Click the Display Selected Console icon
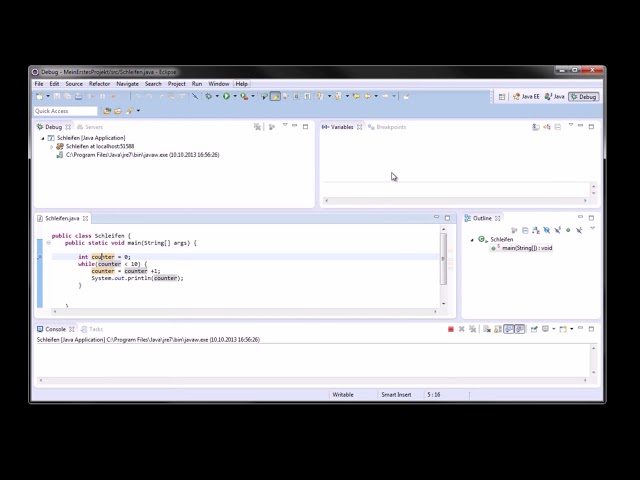640x480 pixels. pyautogui.click(x=545, y=329)
